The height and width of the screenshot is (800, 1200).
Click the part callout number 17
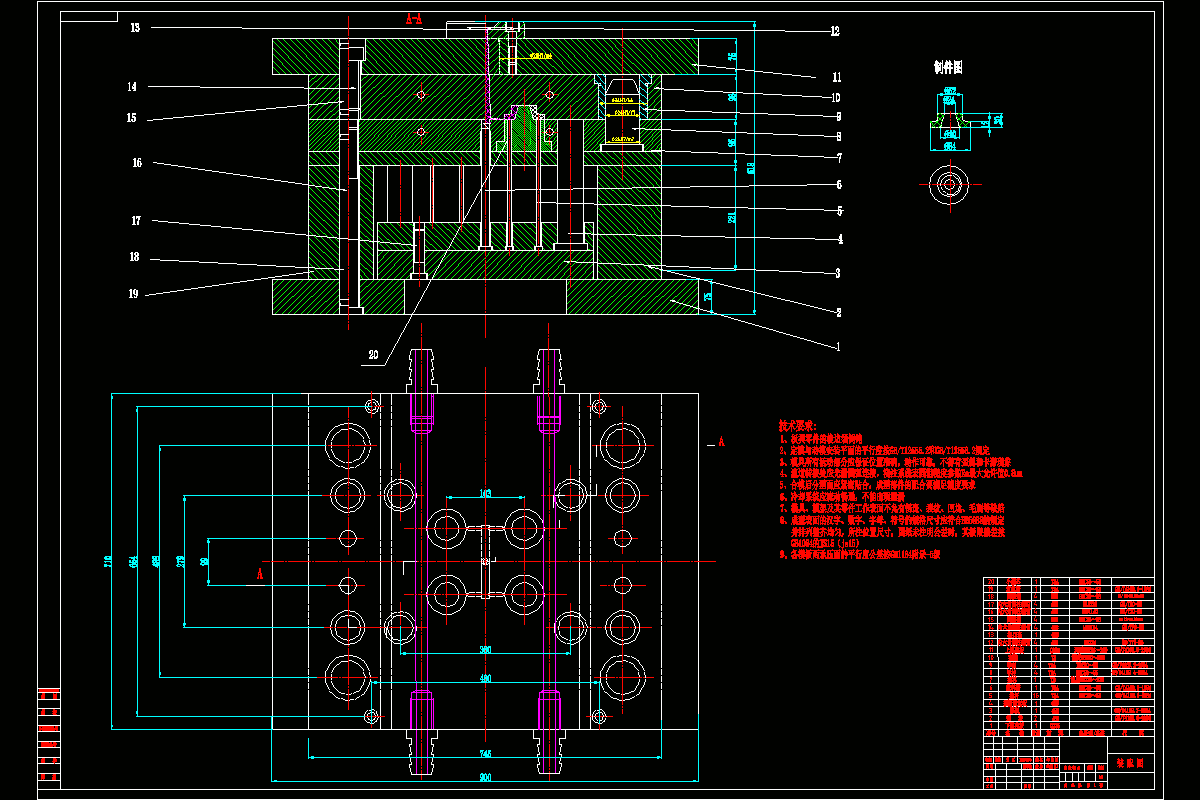point(136,221)
